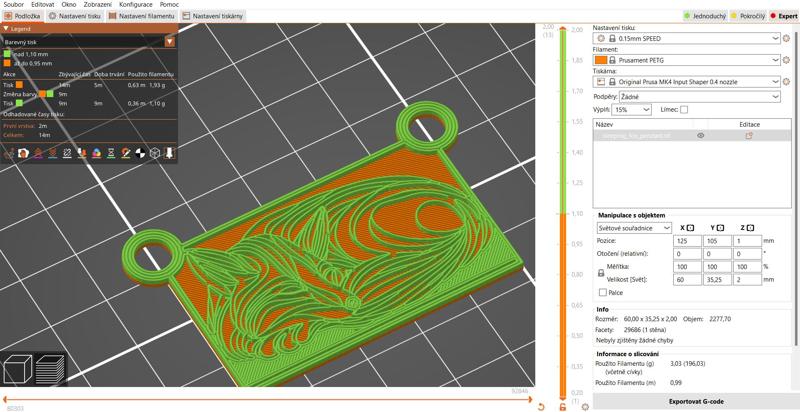Click the orange lock icon below vertical slider
800x412 pixels.
(562, 407)
